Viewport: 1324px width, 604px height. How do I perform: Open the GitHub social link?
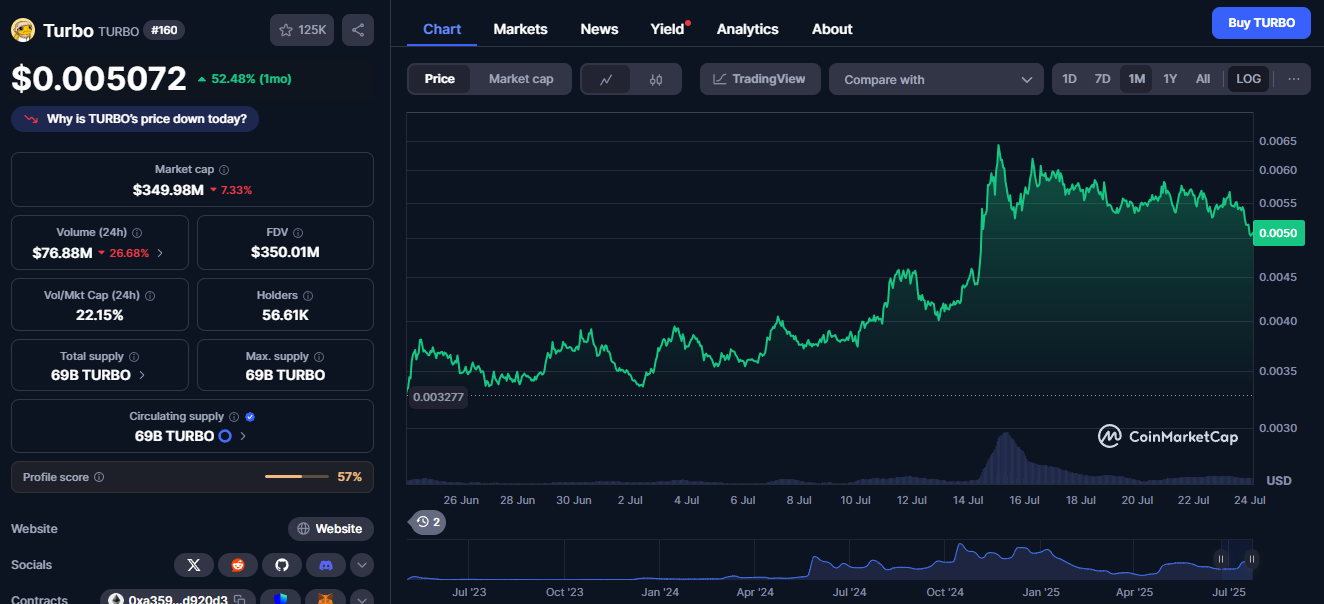282,565
